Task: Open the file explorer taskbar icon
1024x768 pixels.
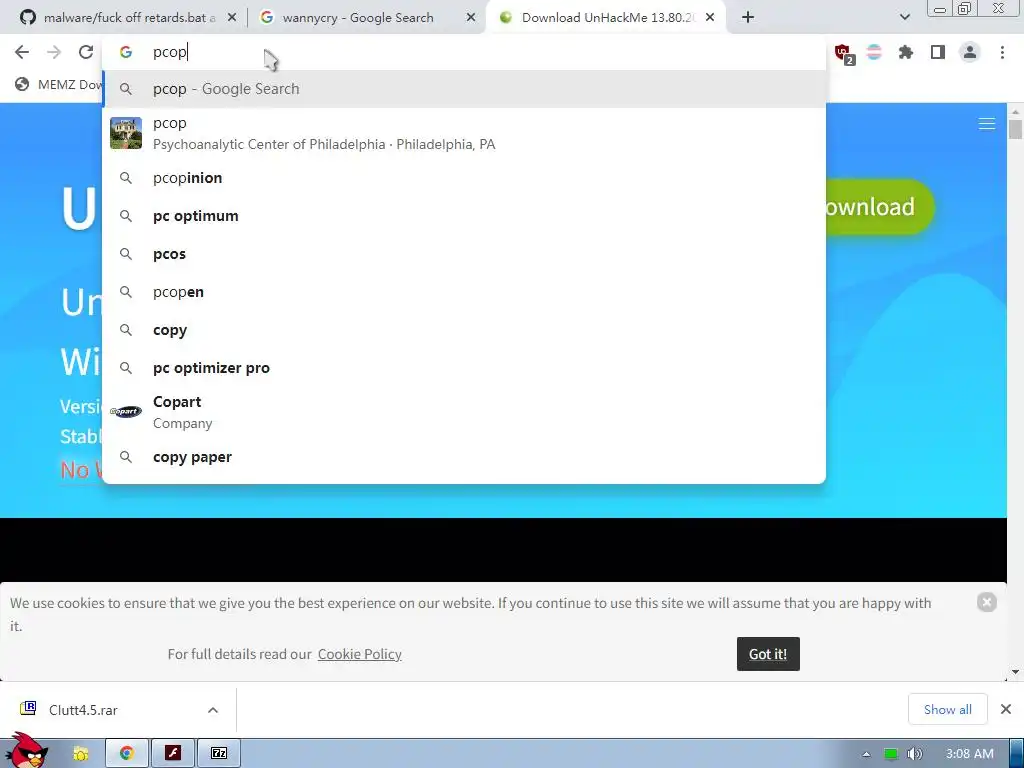Action: tap(80, 754)
